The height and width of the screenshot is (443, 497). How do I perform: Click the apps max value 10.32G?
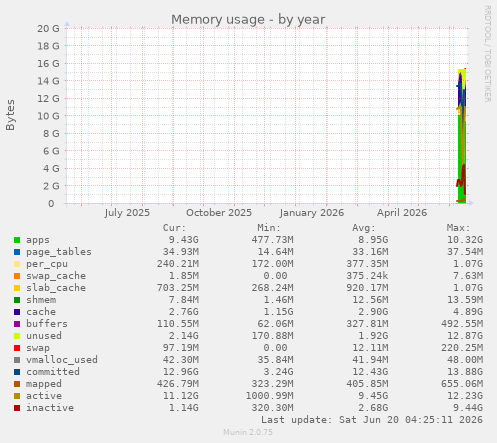coord(465,240)
